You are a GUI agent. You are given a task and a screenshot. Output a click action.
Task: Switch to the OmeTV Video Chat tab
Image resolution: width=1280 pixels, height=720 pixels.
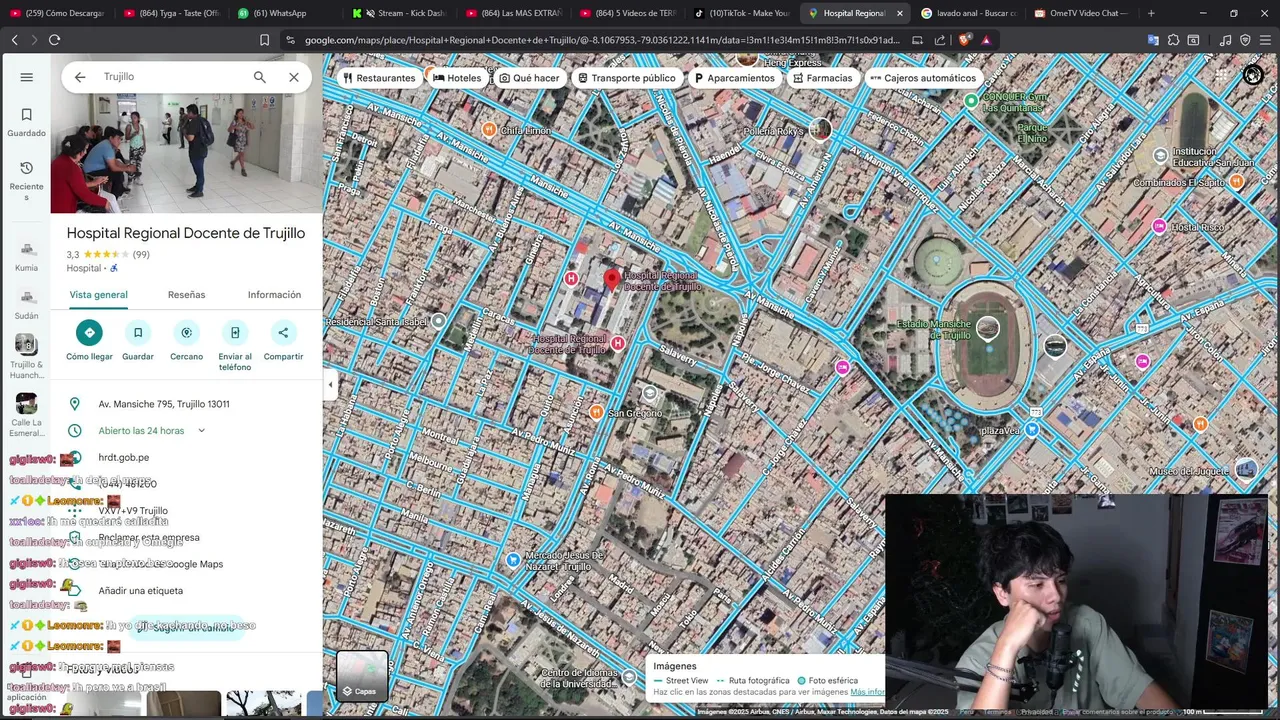point(1081,13)
